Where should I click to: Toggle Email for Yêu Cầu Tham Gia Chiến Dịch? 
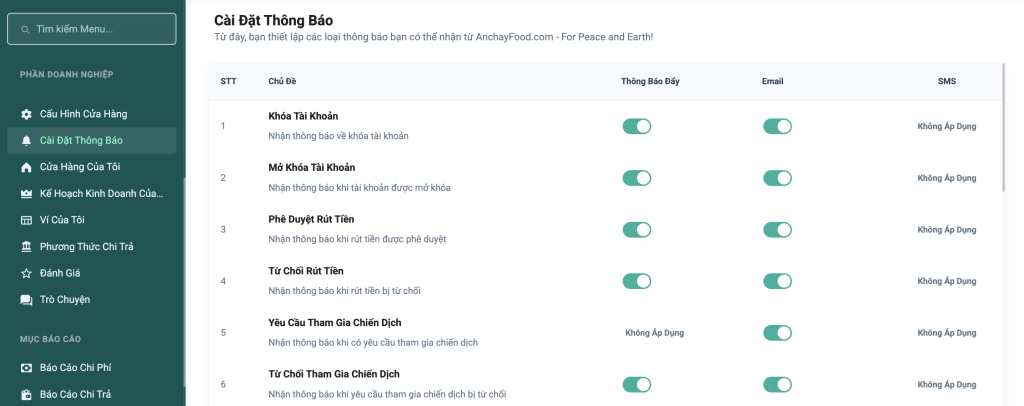(x=777, y=333)
